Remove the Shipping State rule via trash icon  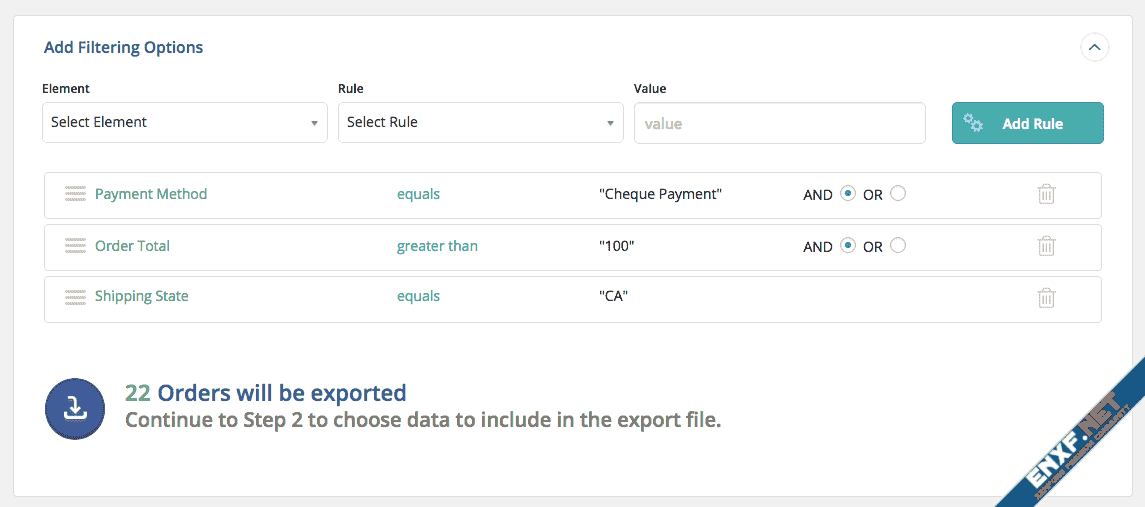[1046, 297]
